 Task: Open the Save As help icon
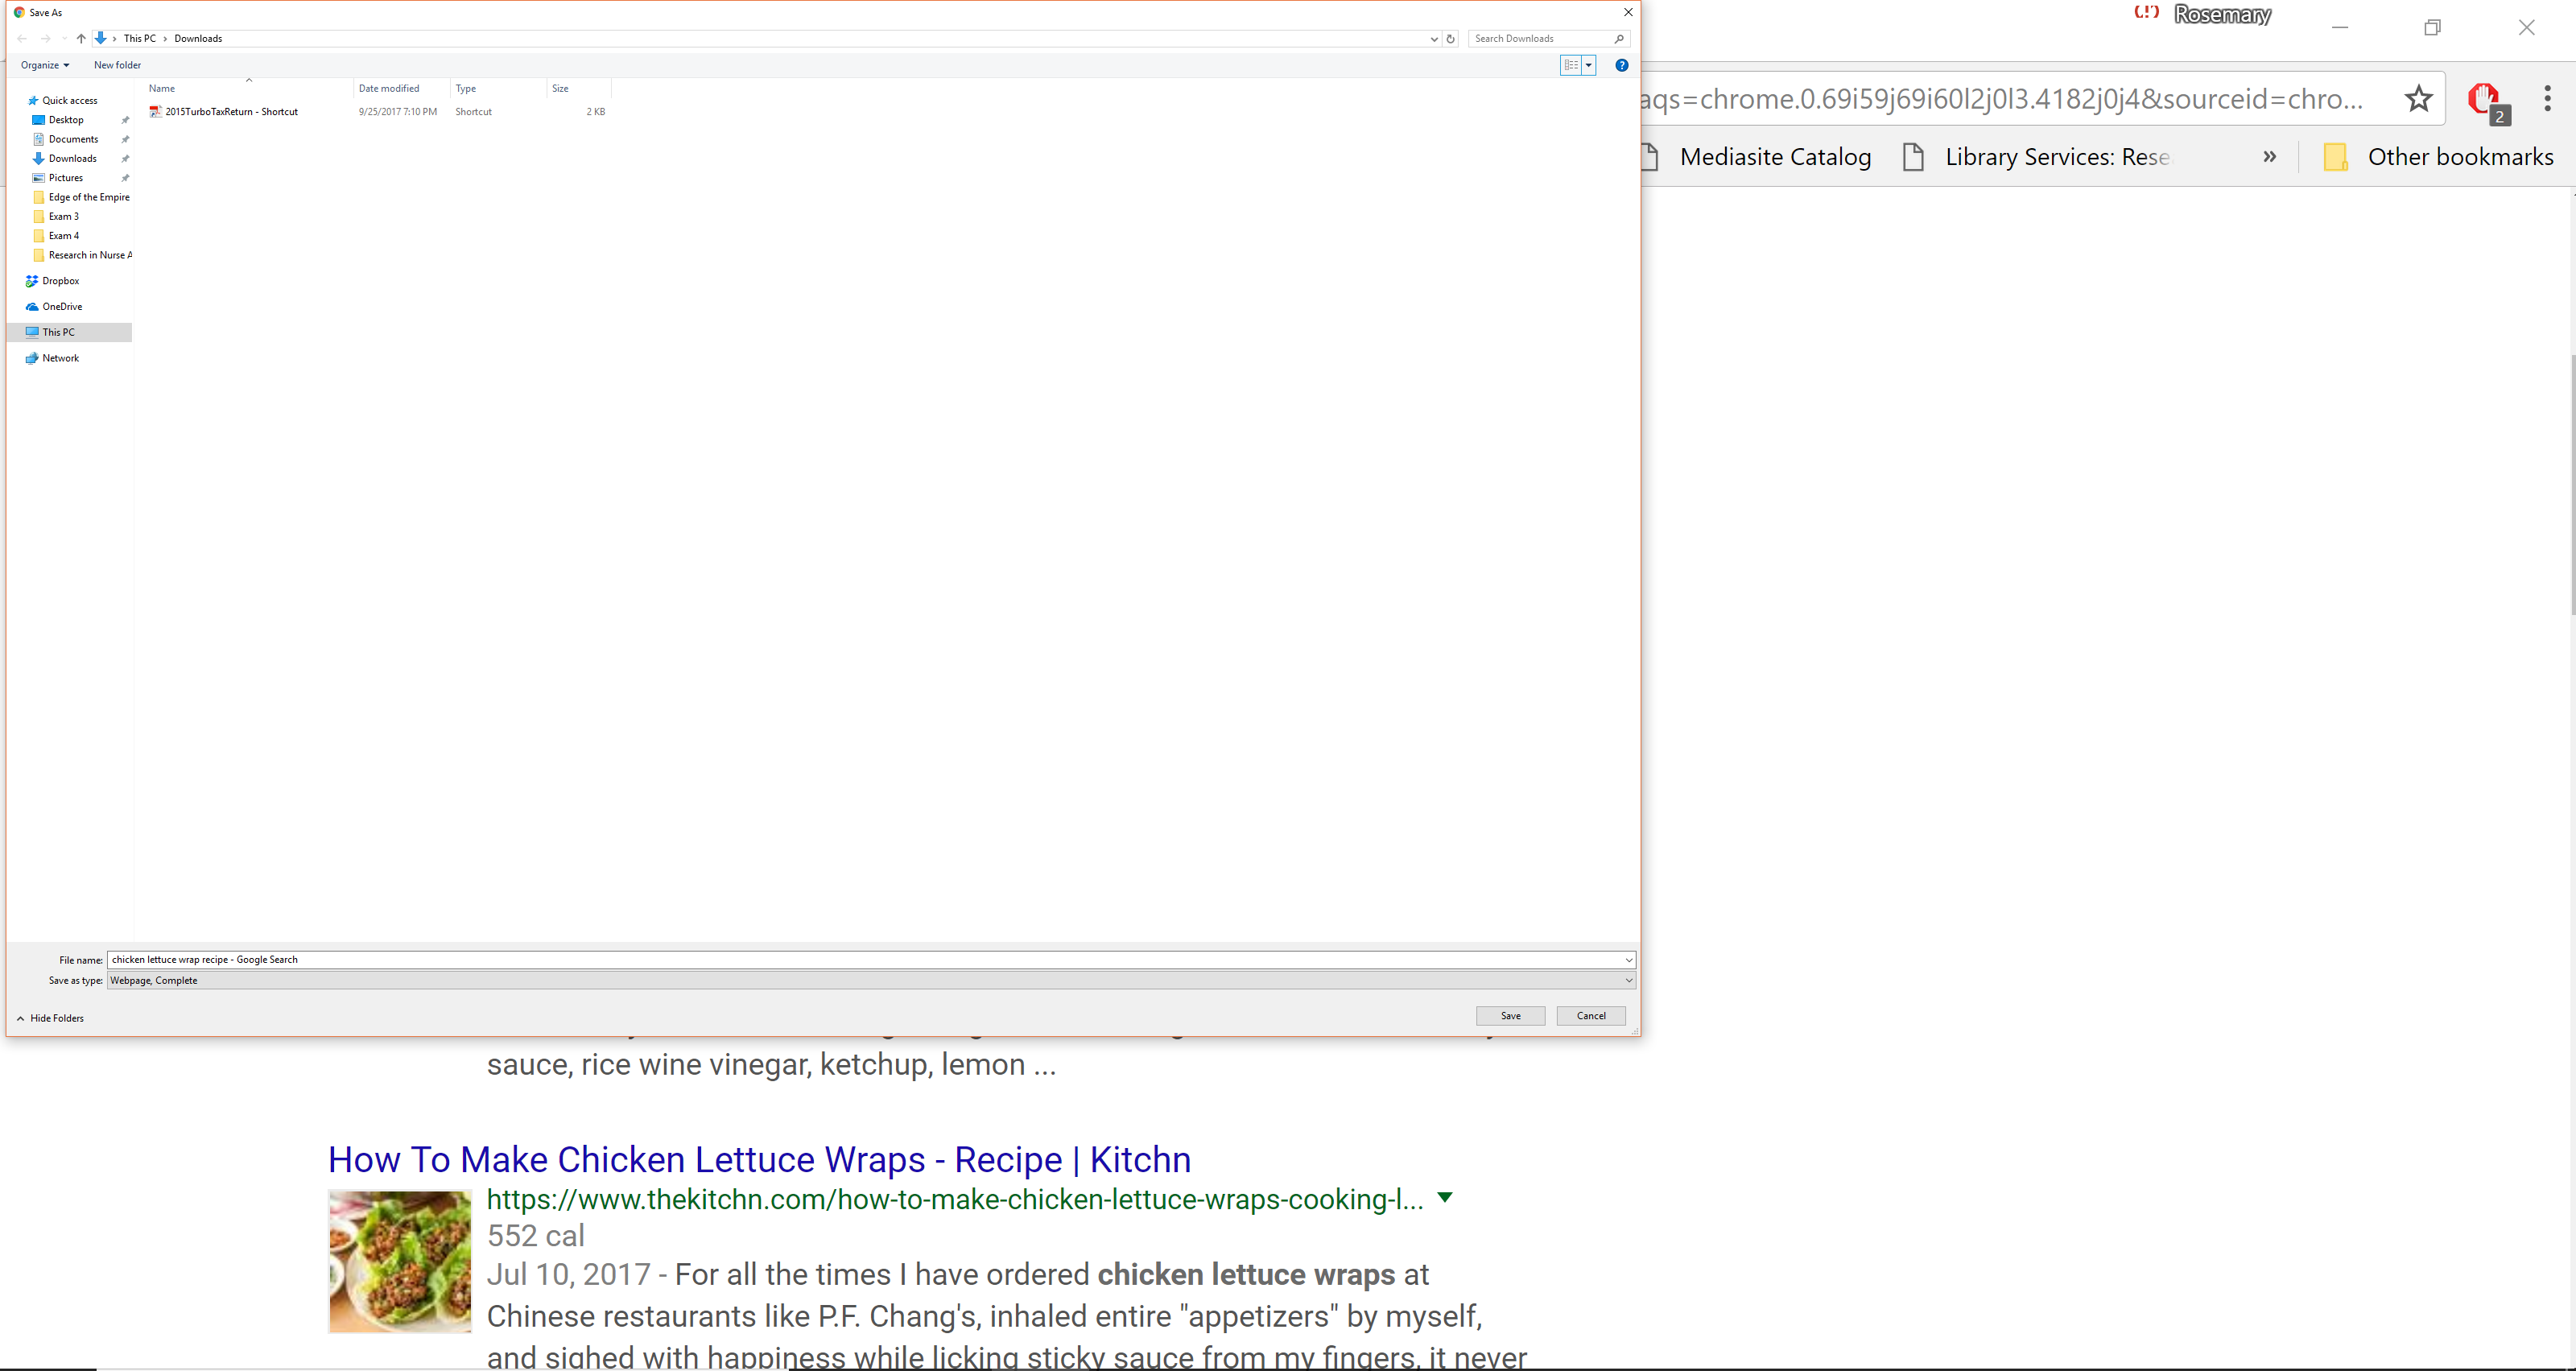tap(1621, 65)
